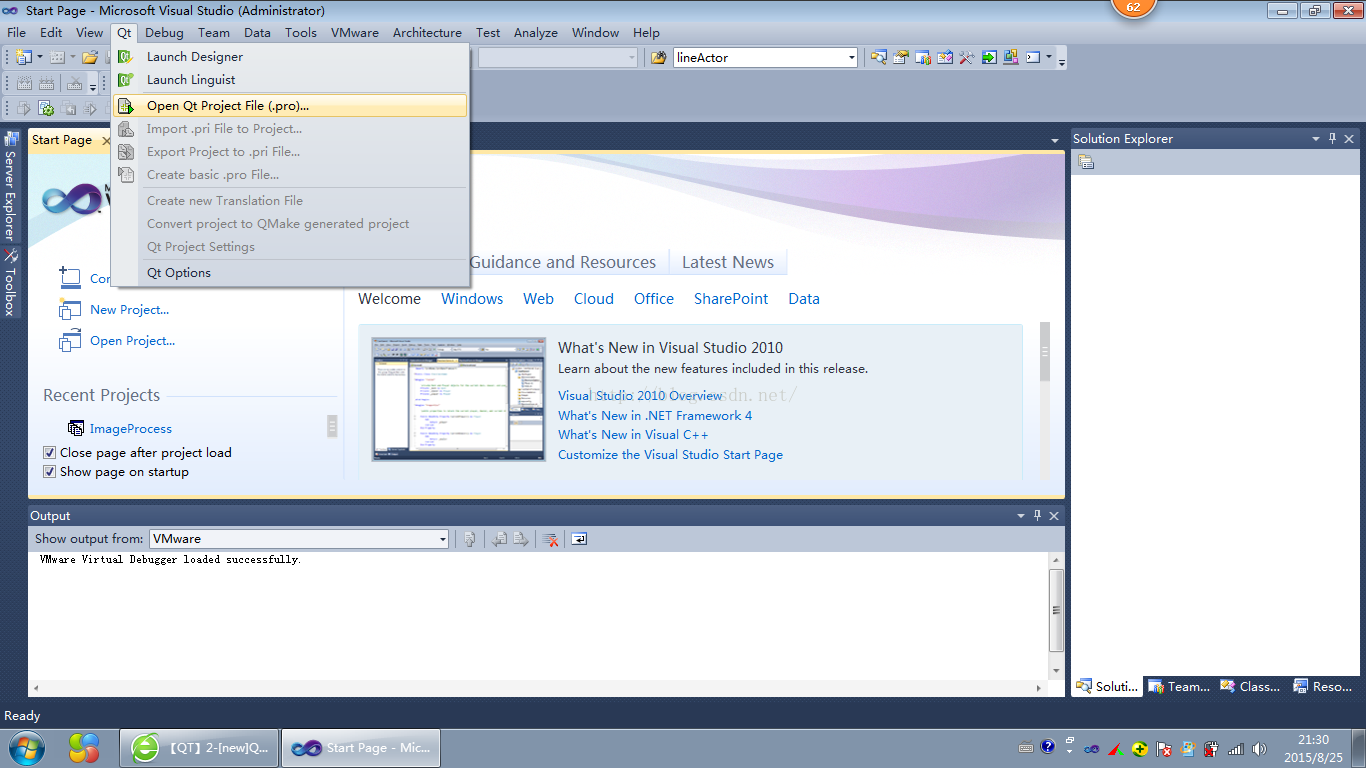Viewport: 1366px width, 768px height.
Task: Close the Start Page tab with its X
Action: (106, 140)
